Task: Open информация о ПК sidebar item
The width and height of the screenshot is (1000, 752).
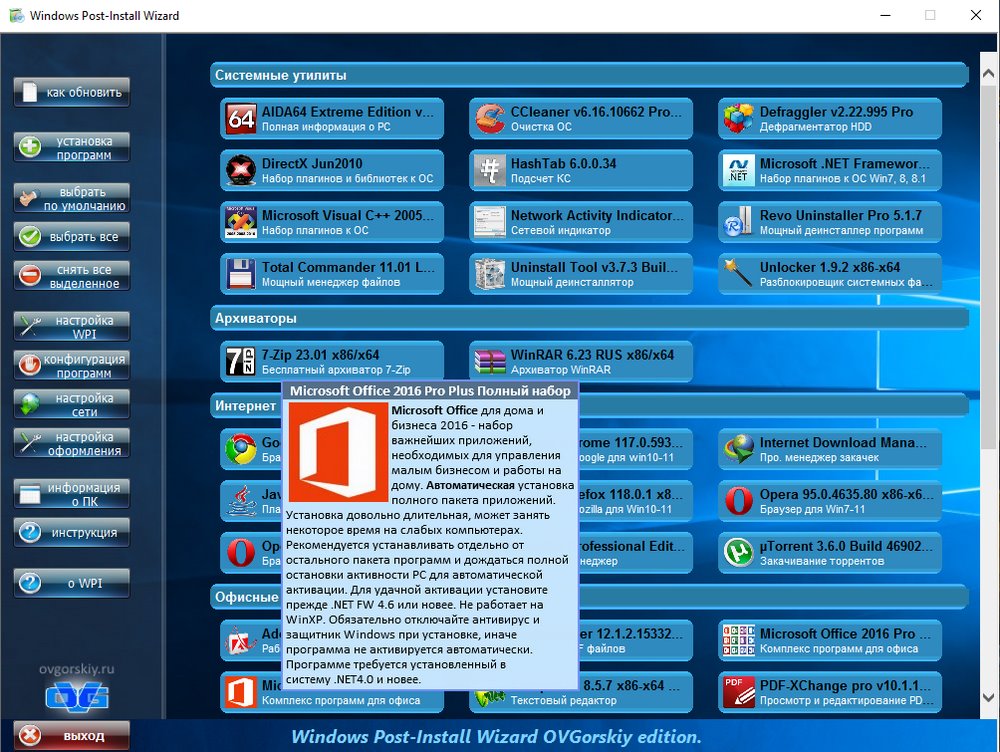Action: 72,494
